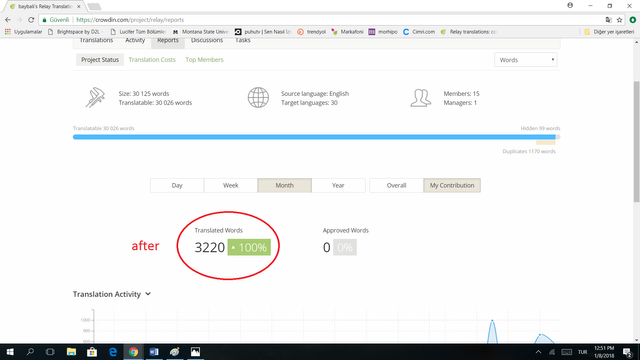Open Microsoft Store from taskbar

(92, 352)
